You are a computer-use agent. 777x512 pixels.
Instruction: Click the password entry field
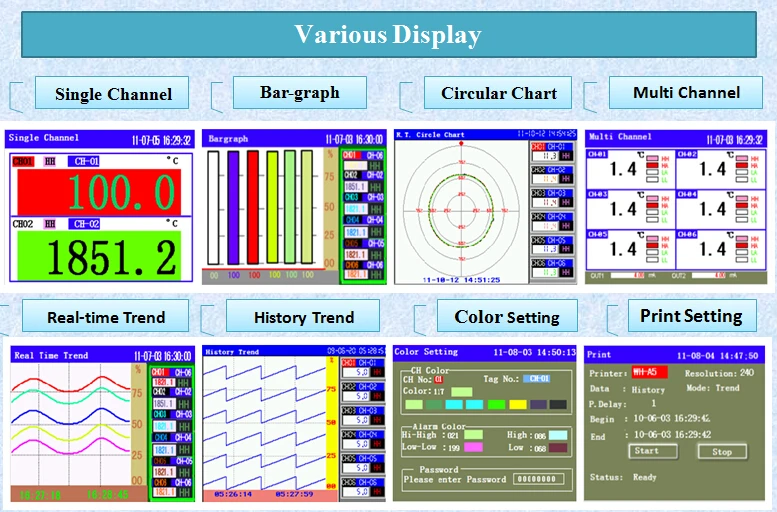point(539,479)
